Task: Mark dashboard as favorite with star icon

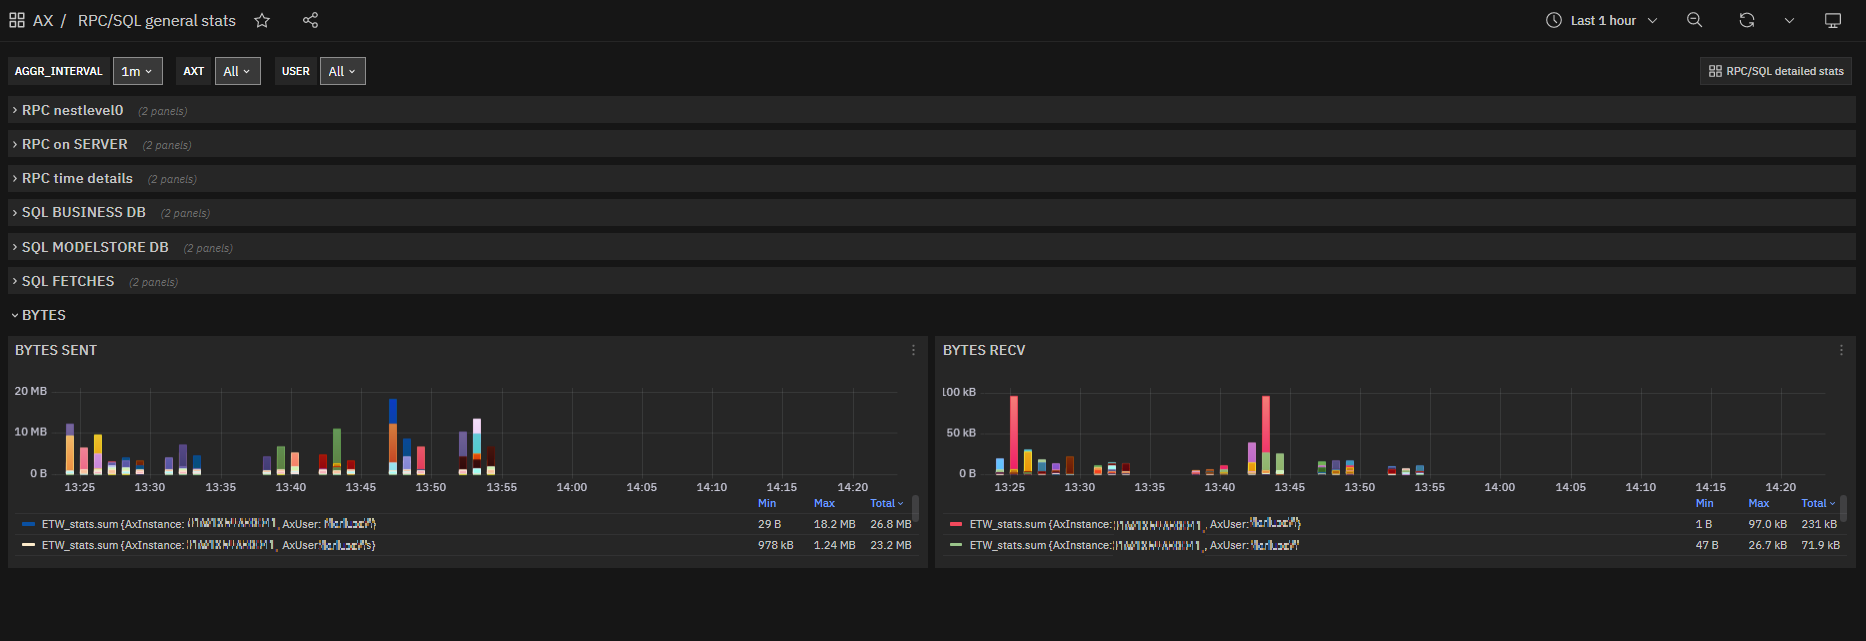Action: 262,20
